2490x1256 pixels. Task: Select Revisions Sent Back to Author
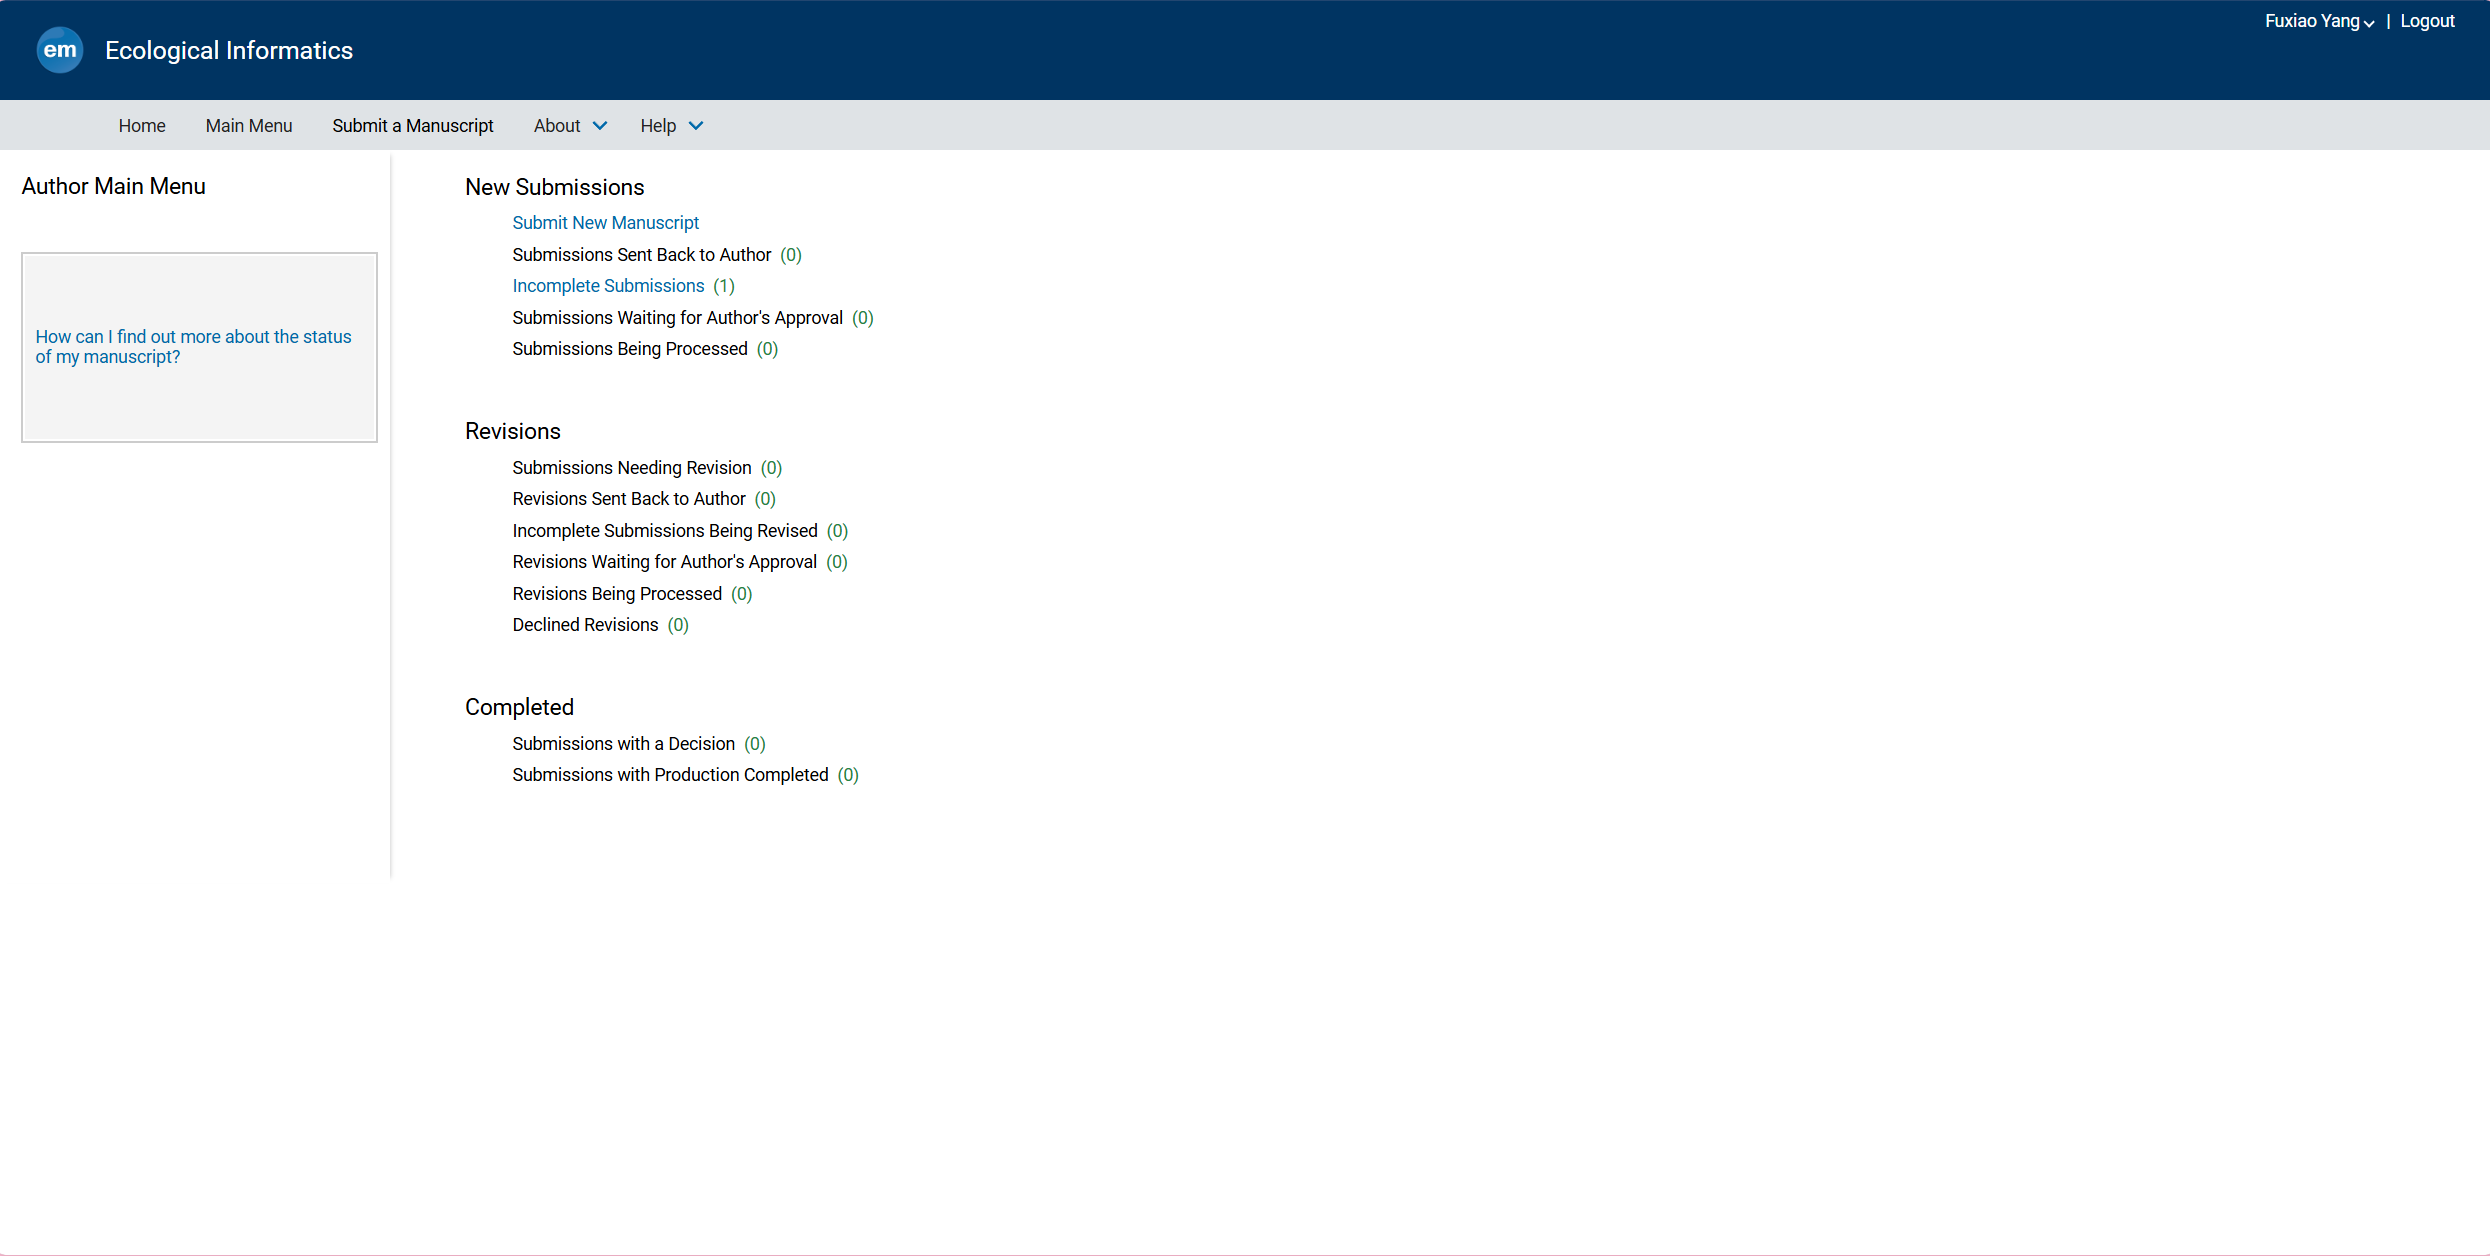(x=628, y=499)
